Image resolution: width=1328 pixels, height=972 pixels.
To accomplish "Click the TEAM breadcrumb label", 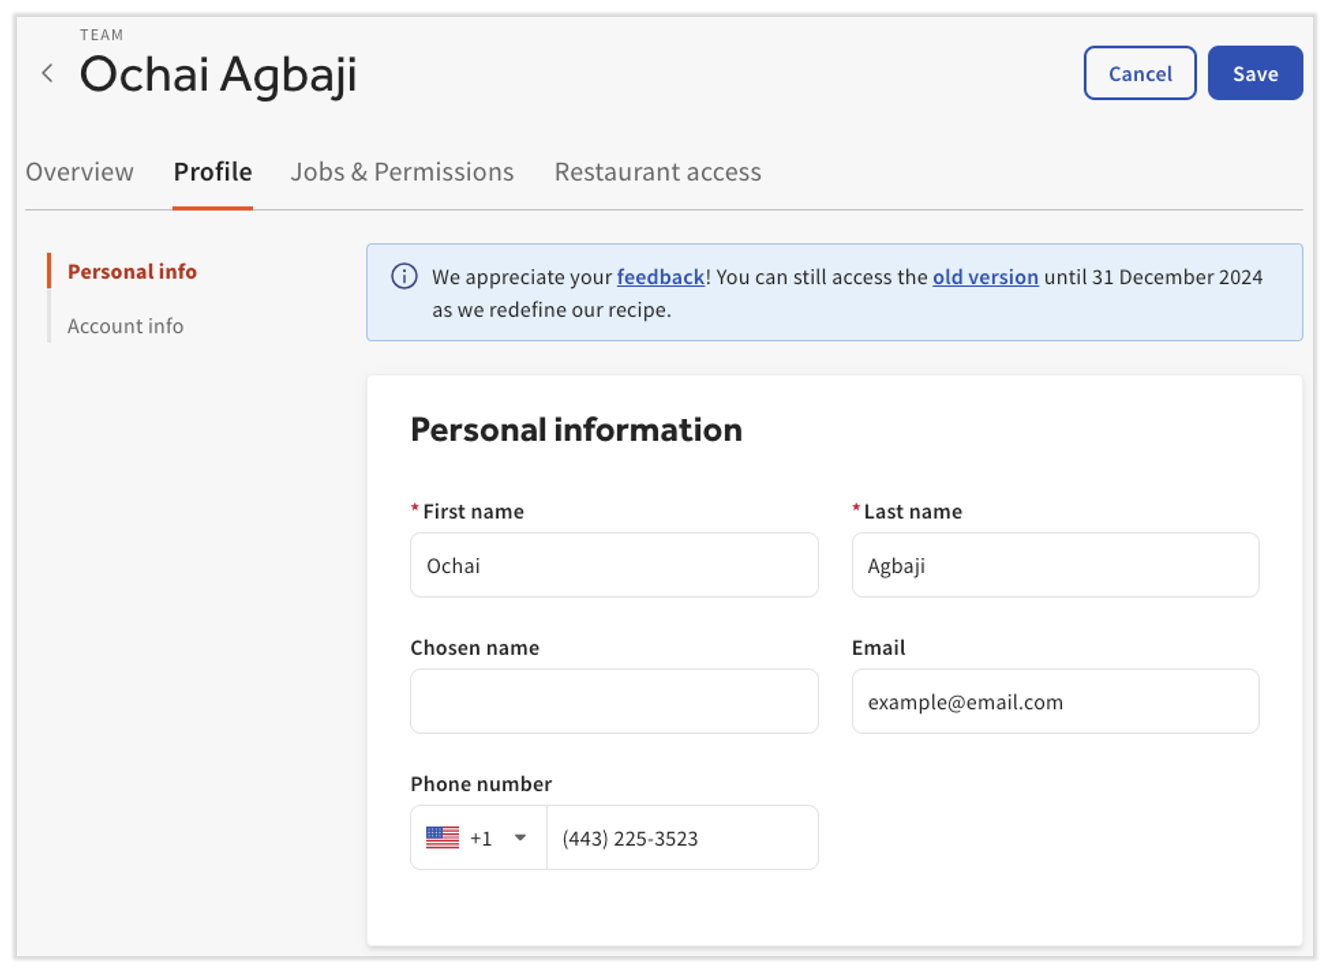I will click(x=99, y=33).
